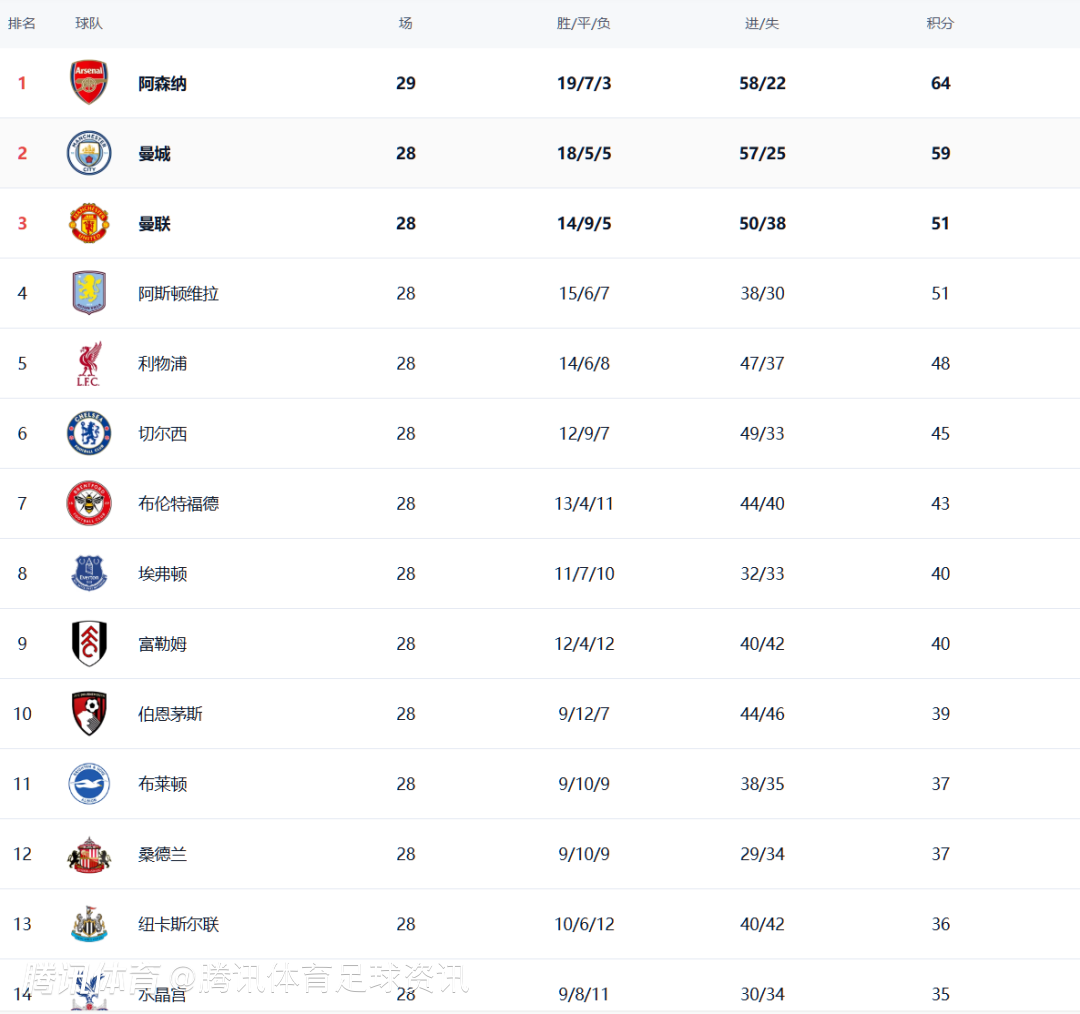The height and width of the screenshot is (1014, 1080).
Task: Click the Brentford bee crest
Action: (89, 503)
